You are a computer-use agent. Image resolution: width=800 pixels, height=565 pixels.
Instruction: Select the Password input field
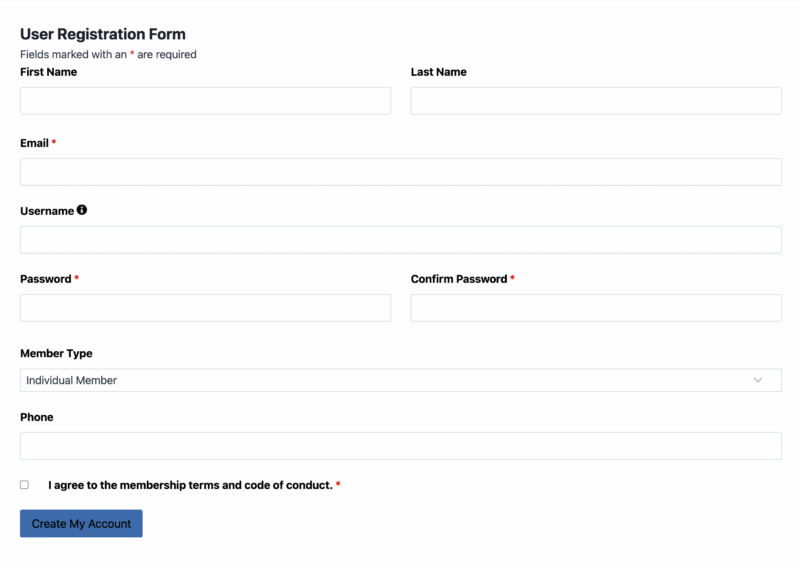[206, 308]
